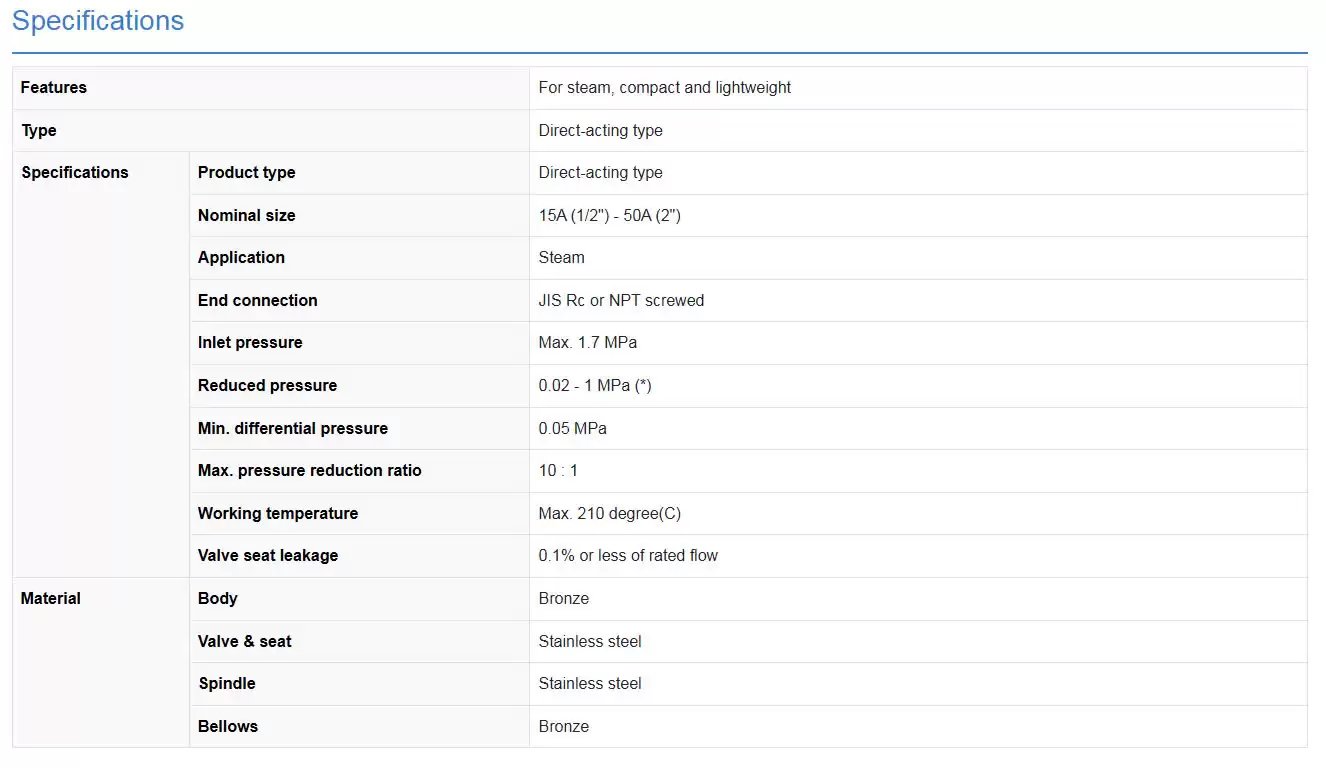This screenshot has height=768, width=1326.
Task: Select the "Valve seat leakage" label
Action: (268, 556)
